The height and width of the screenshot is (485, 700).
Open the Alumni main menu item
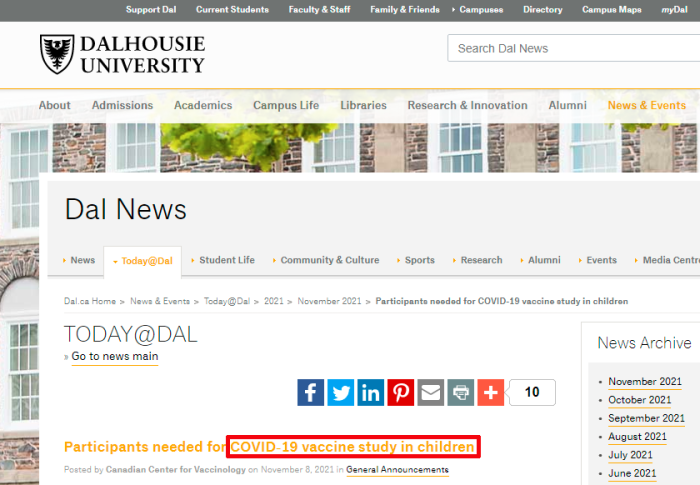pyautogui.click(x=567, y=105)
